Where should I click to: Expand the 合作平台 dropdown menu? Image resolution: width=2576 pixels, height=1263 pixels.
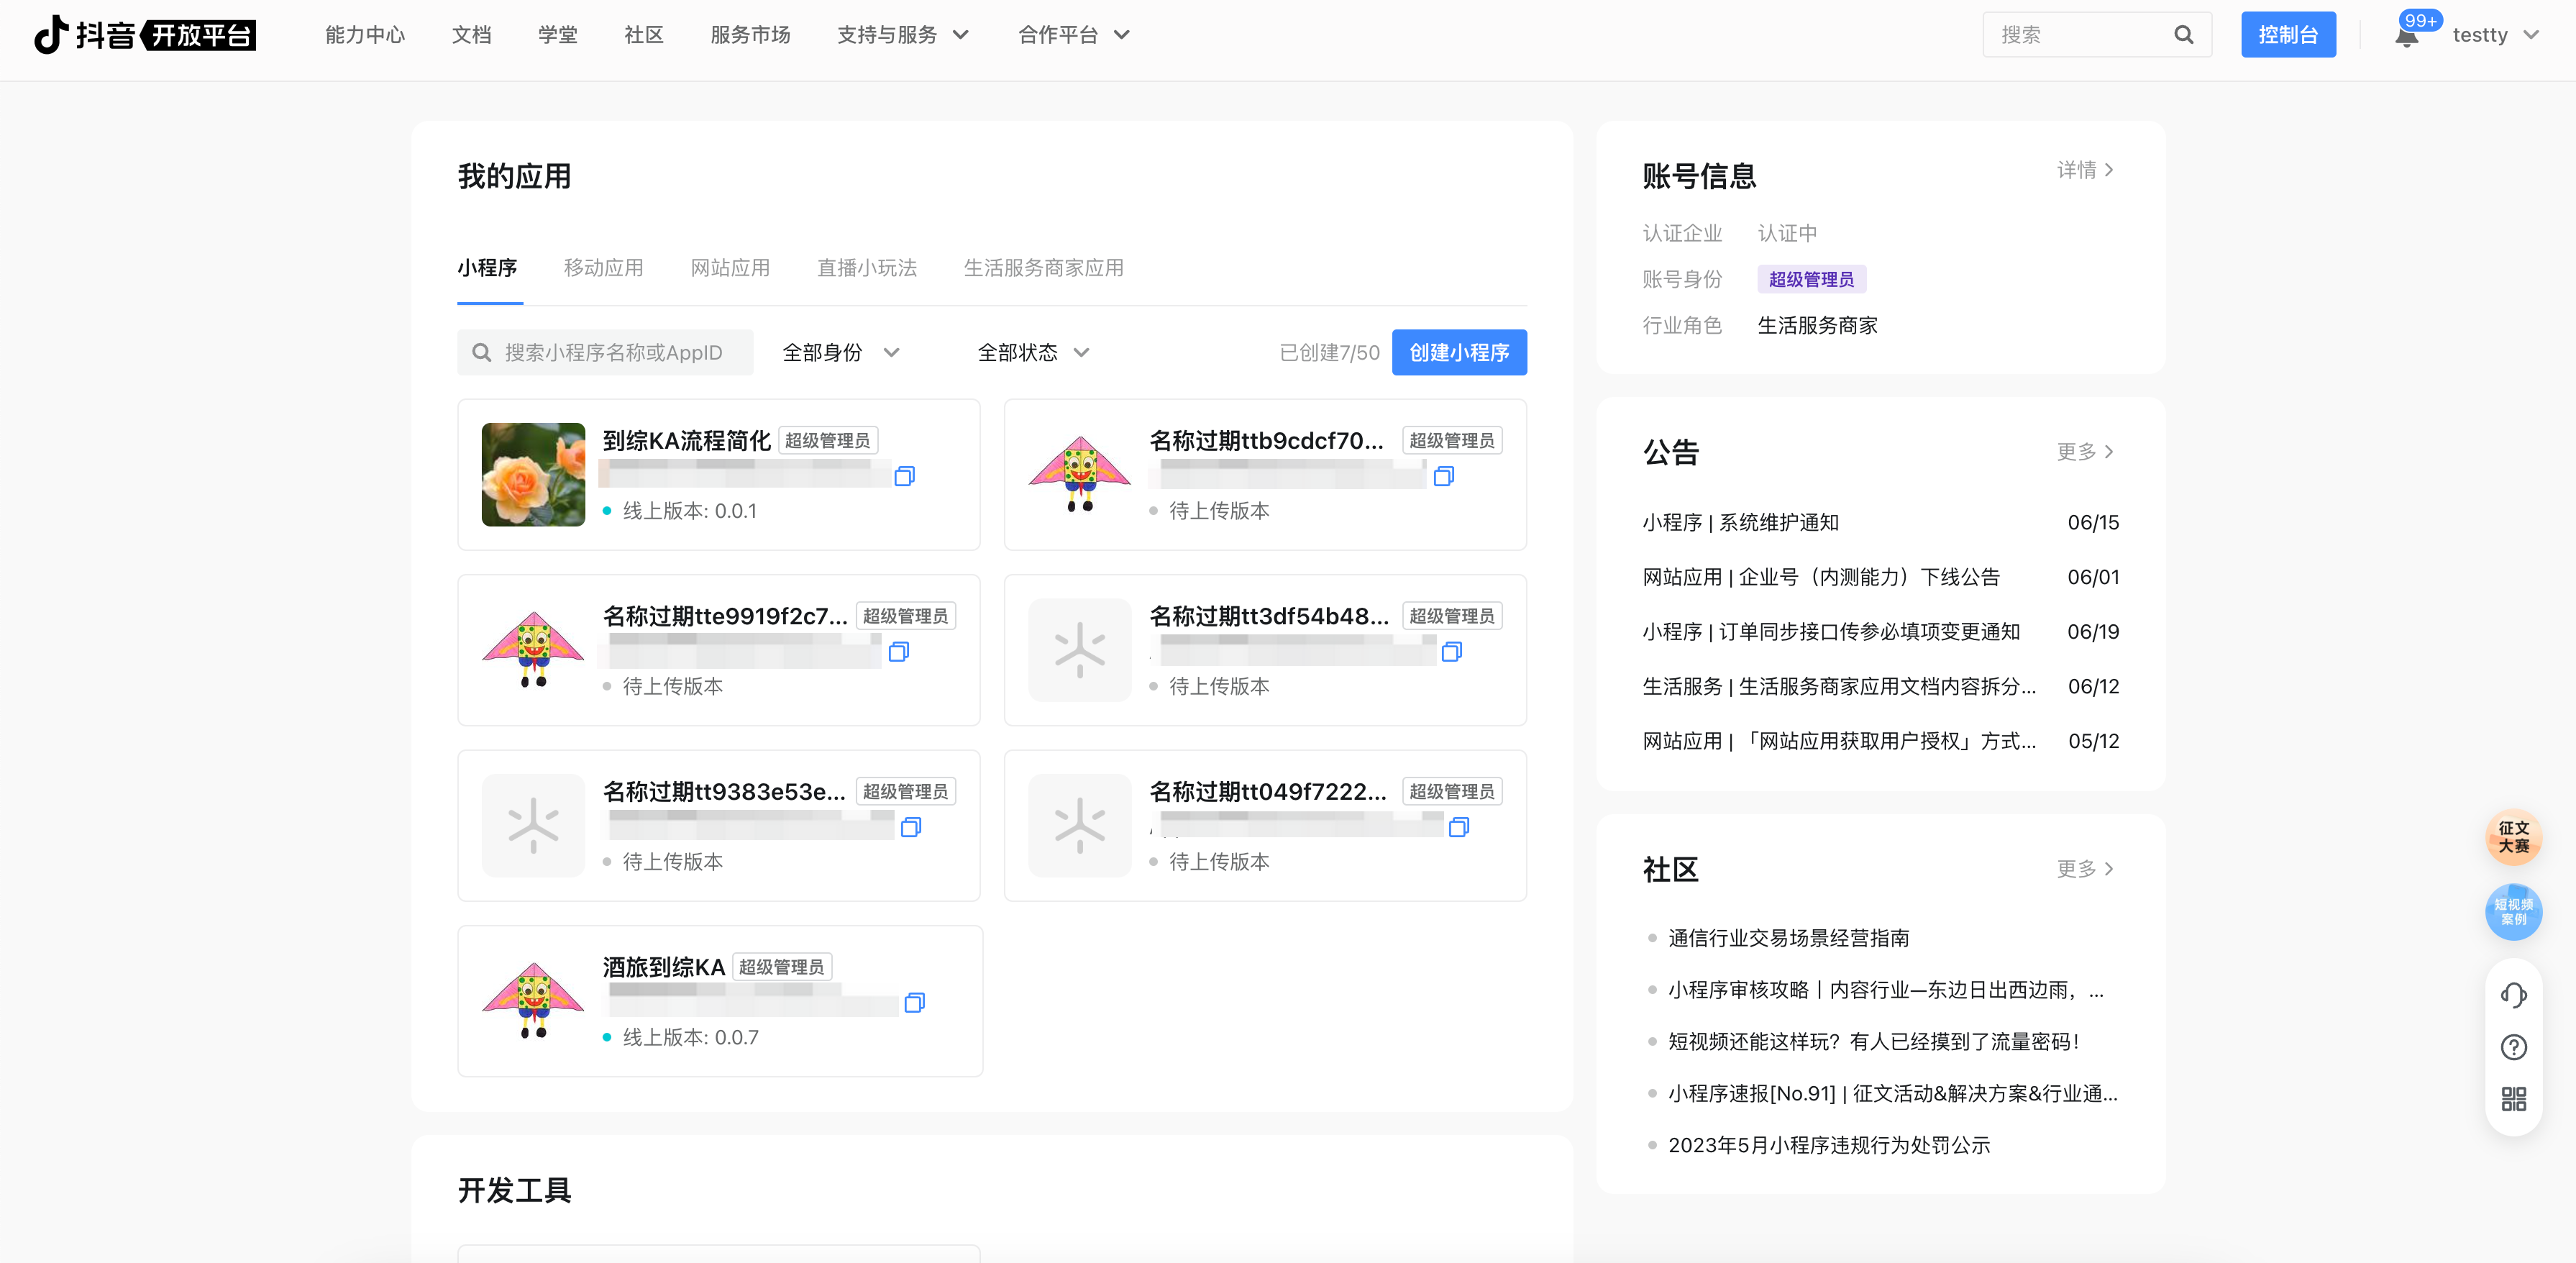tap(1074, 35)
